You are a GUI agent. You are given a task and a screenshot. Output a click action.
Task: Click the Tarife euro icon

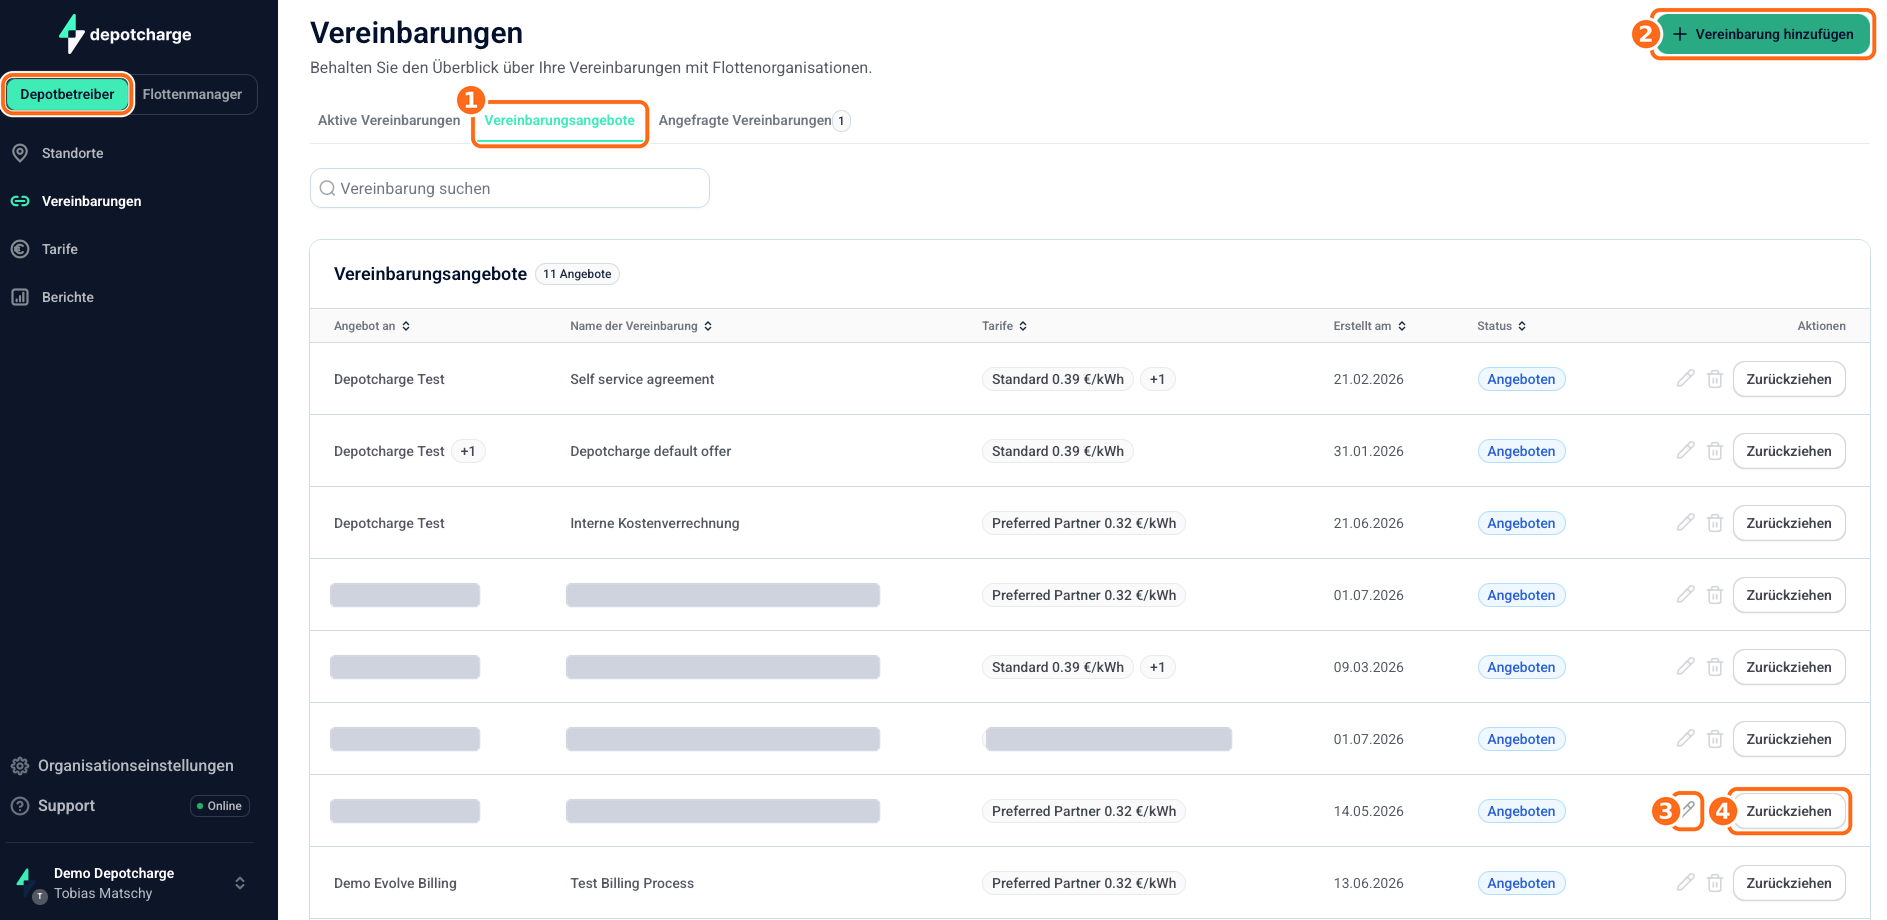[20, 249]
